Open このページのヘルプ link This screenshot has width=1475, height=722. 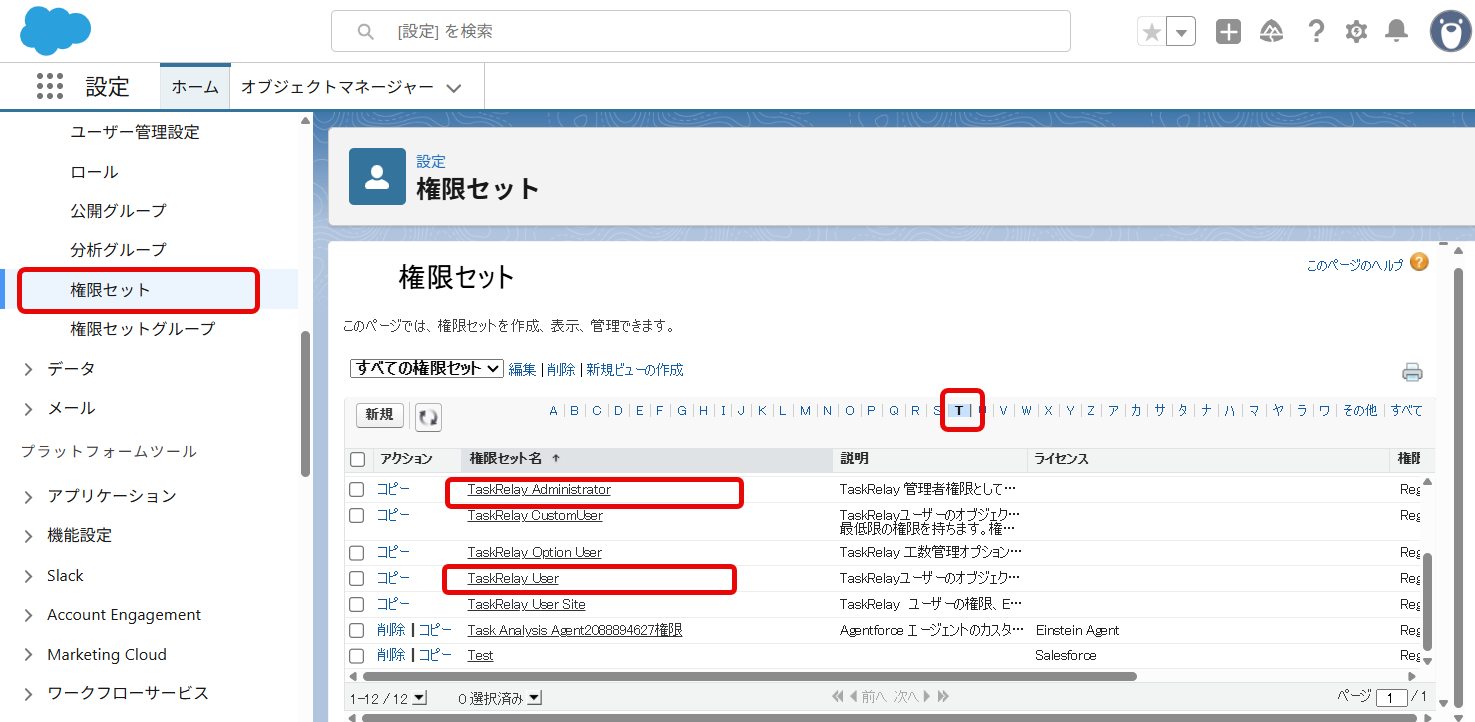click(x=1355, y=266)
